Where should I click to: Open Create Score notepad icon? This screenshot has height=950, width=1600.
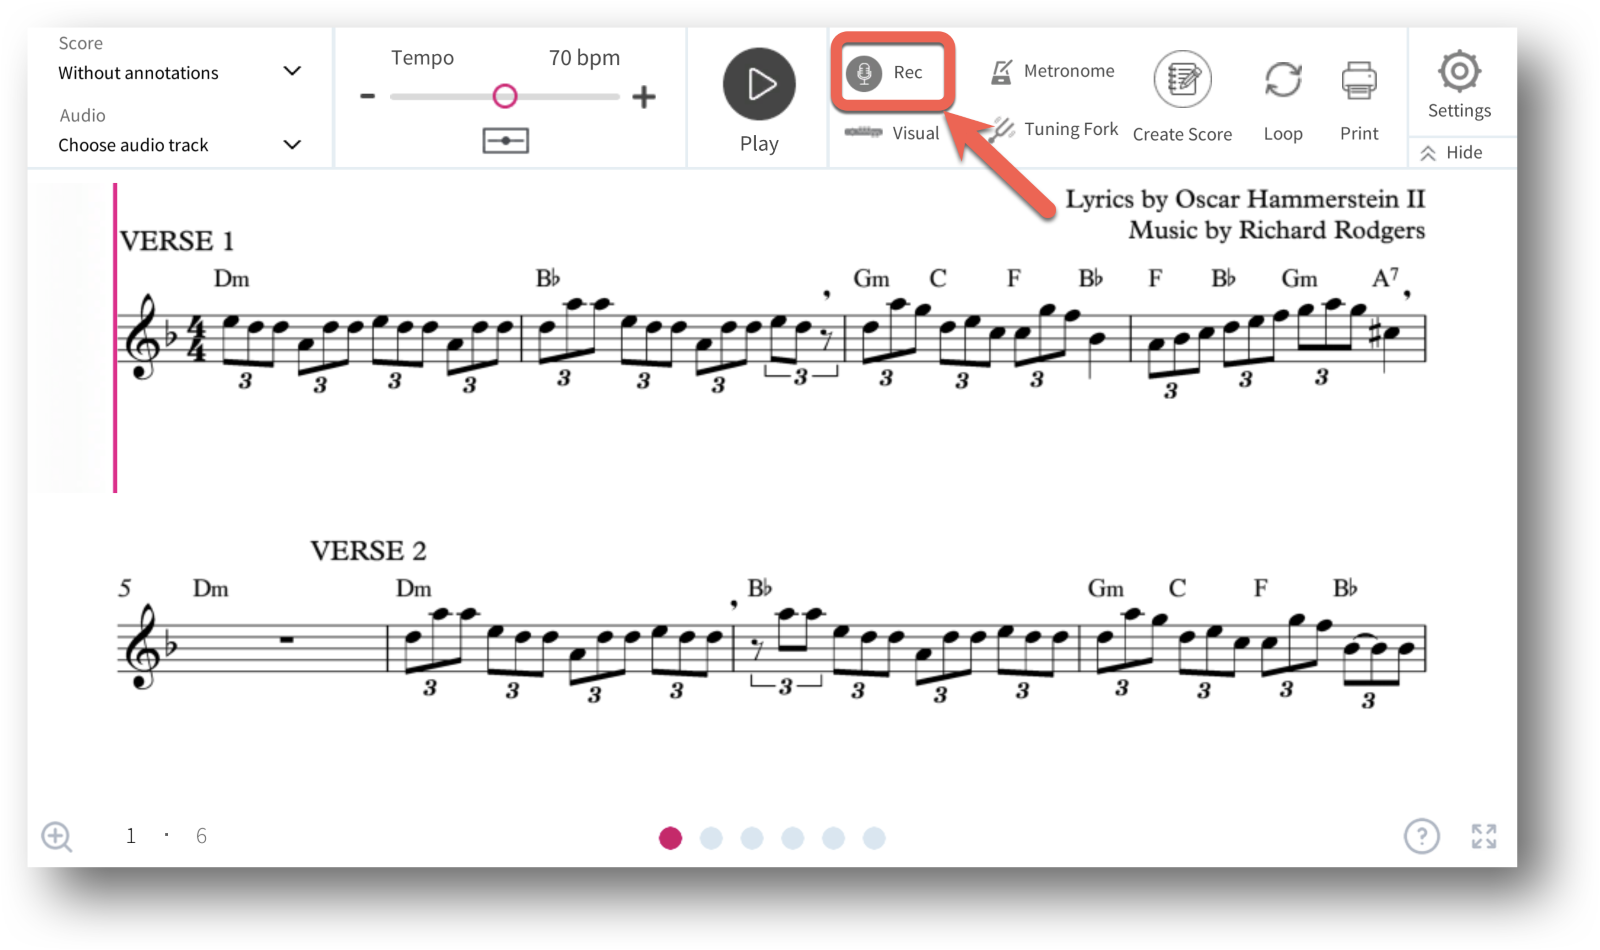point(1183,79)
